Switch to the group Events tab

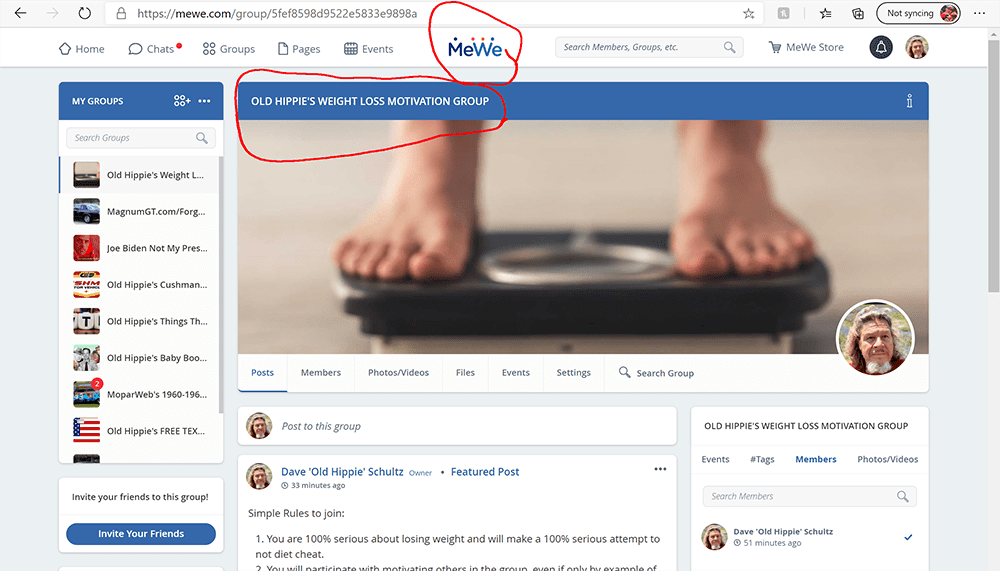[515, 373]
